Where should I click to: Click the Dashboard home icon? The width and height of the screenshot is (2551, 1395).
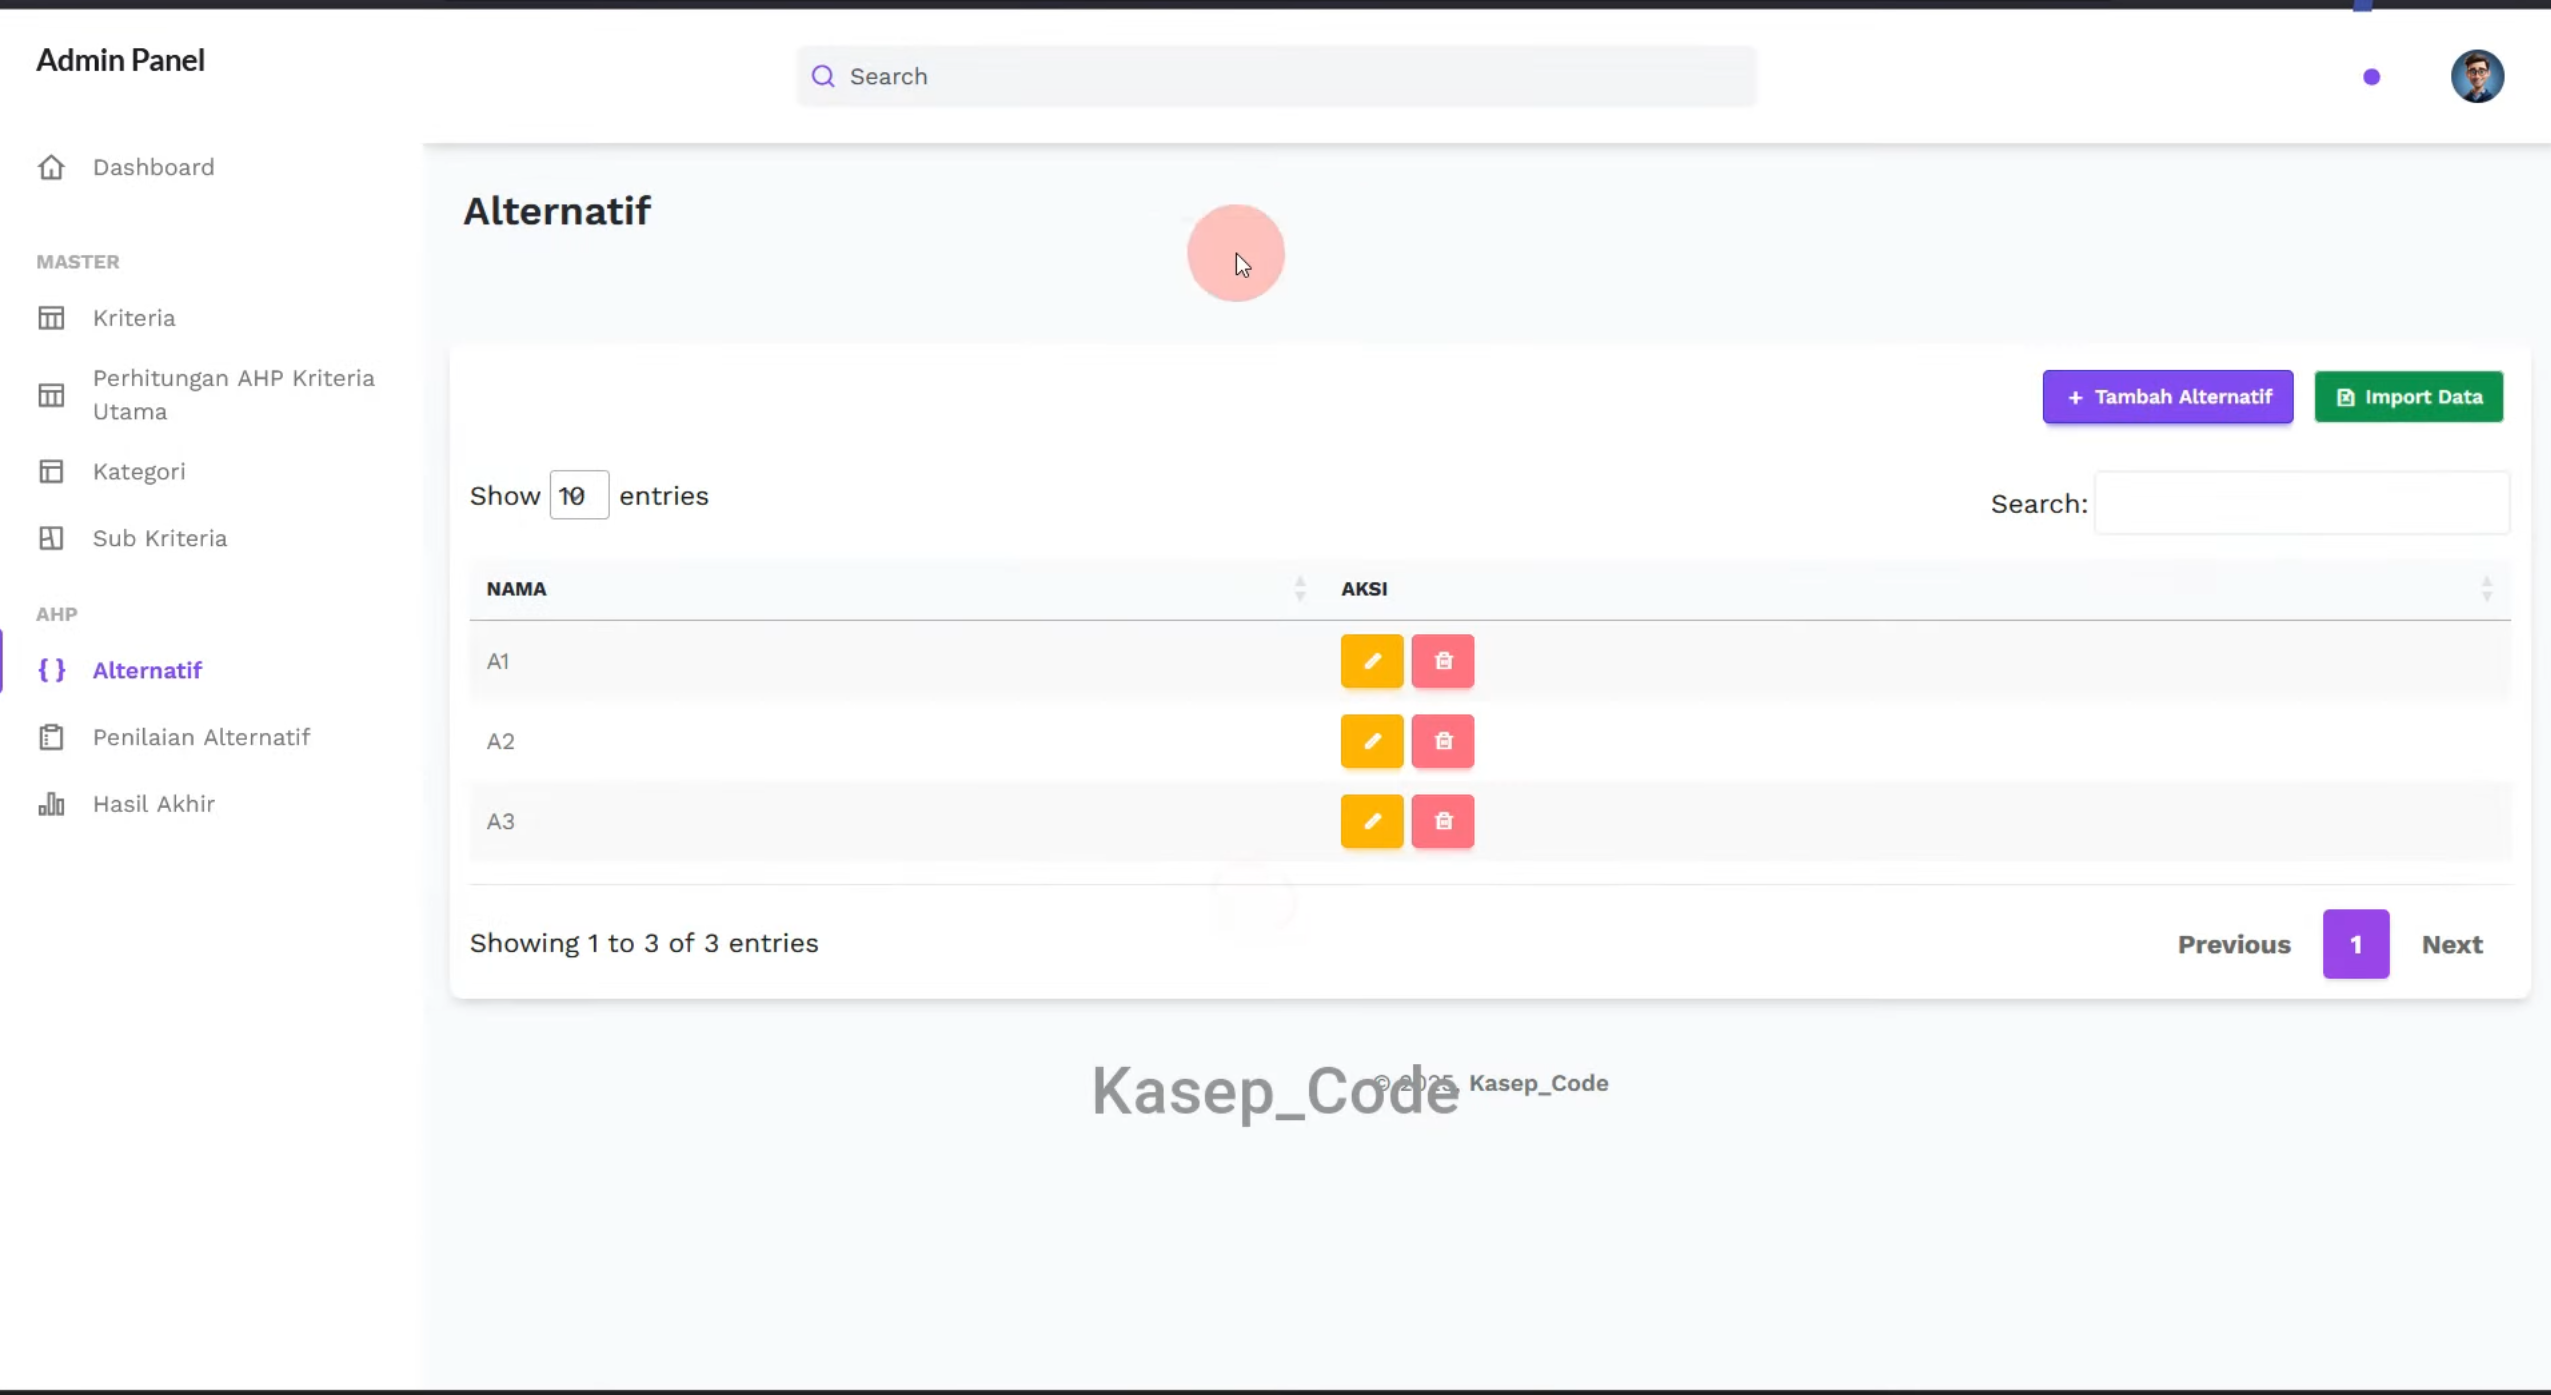(51, 167)
